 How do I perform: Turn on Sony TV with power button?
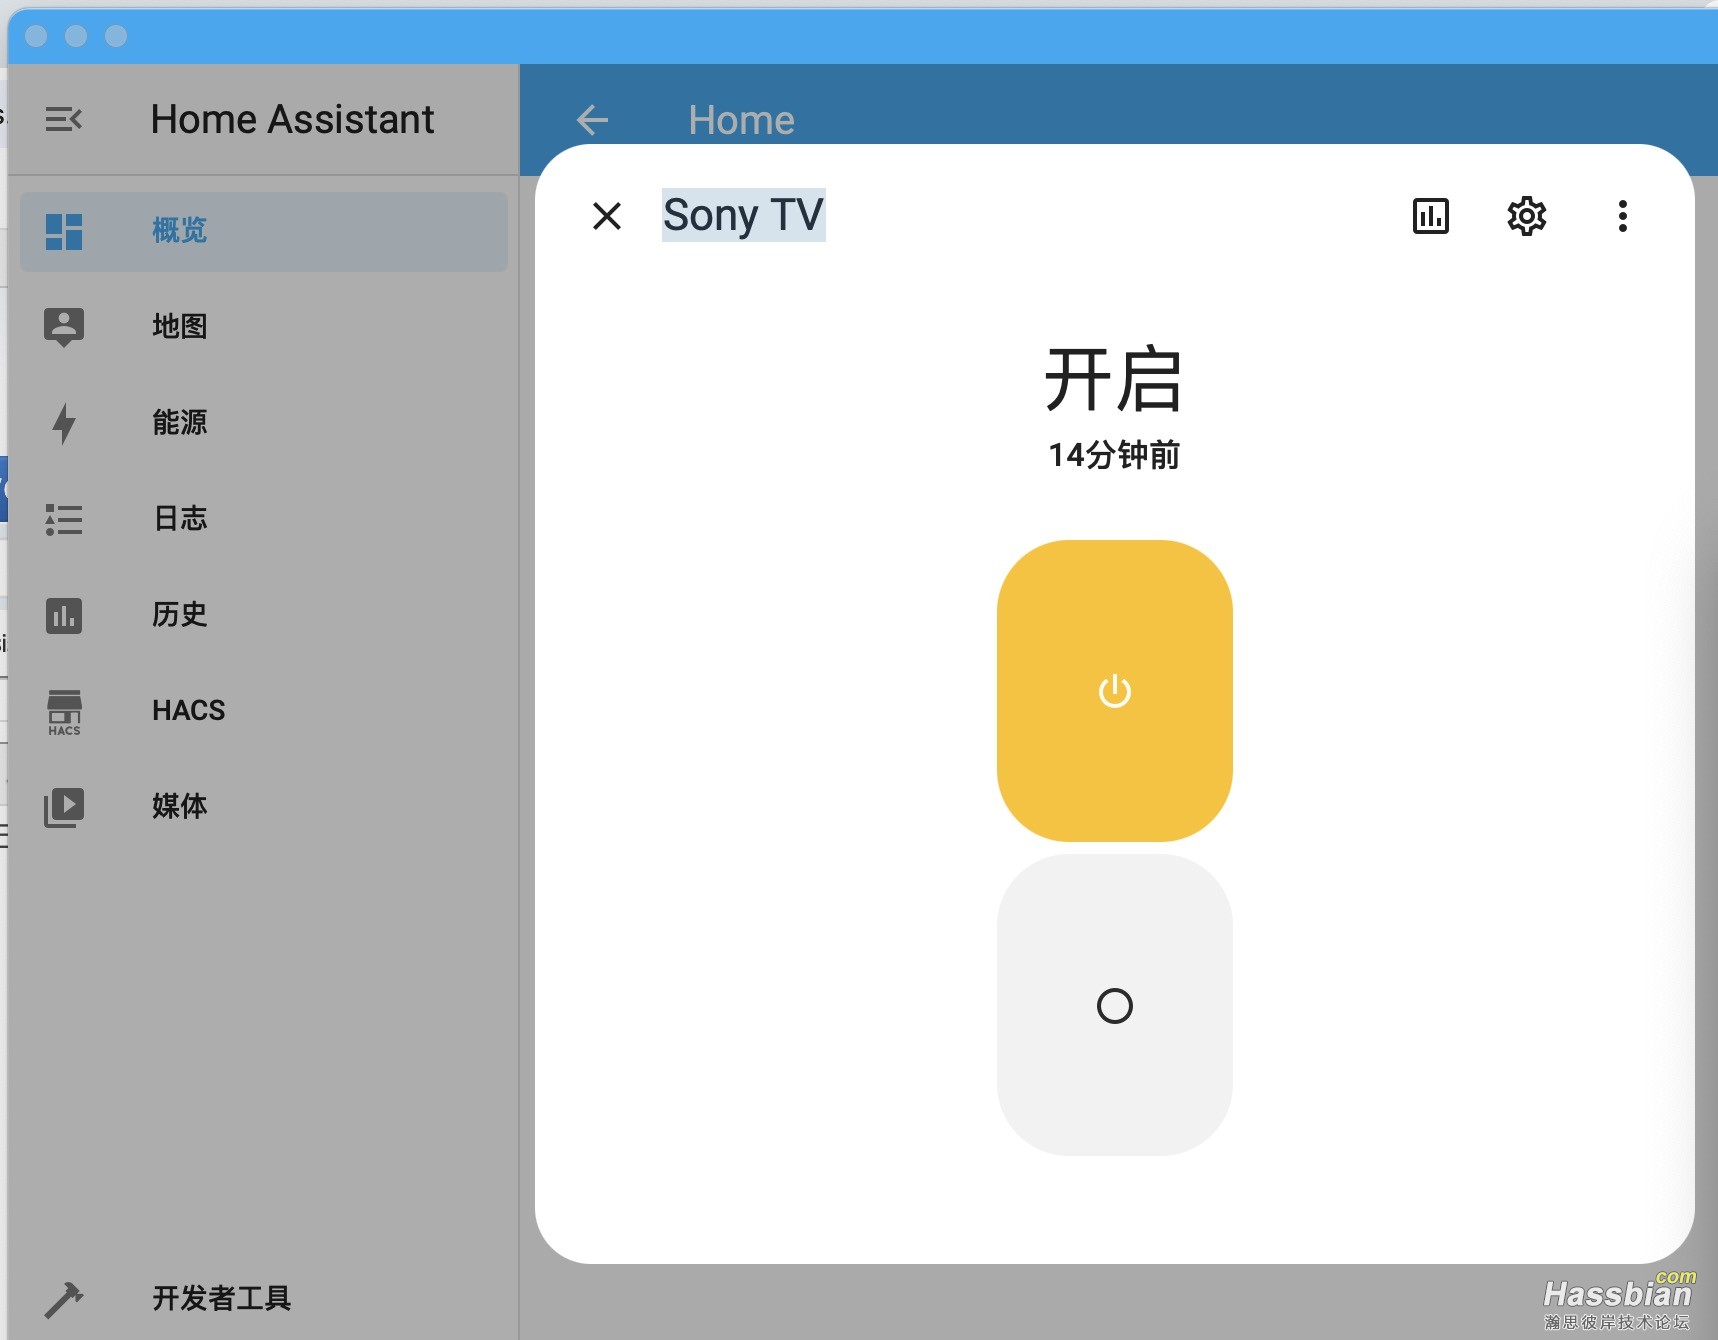coord(1115,691)
